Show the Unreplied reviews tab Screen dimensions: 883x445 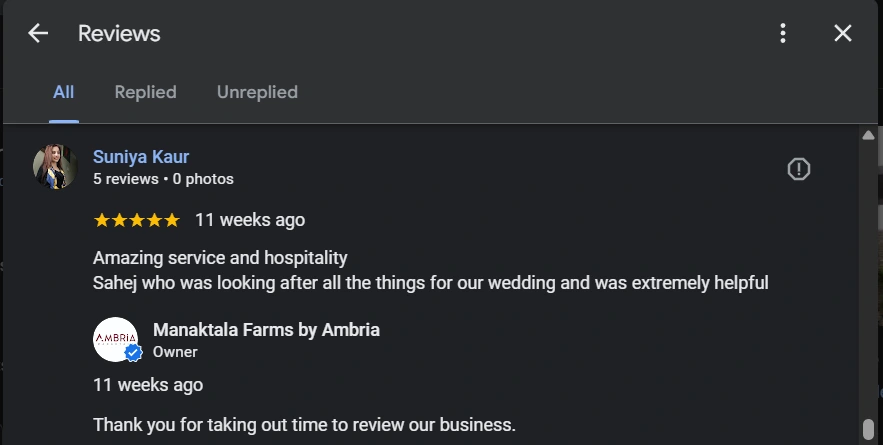point(257,92)
